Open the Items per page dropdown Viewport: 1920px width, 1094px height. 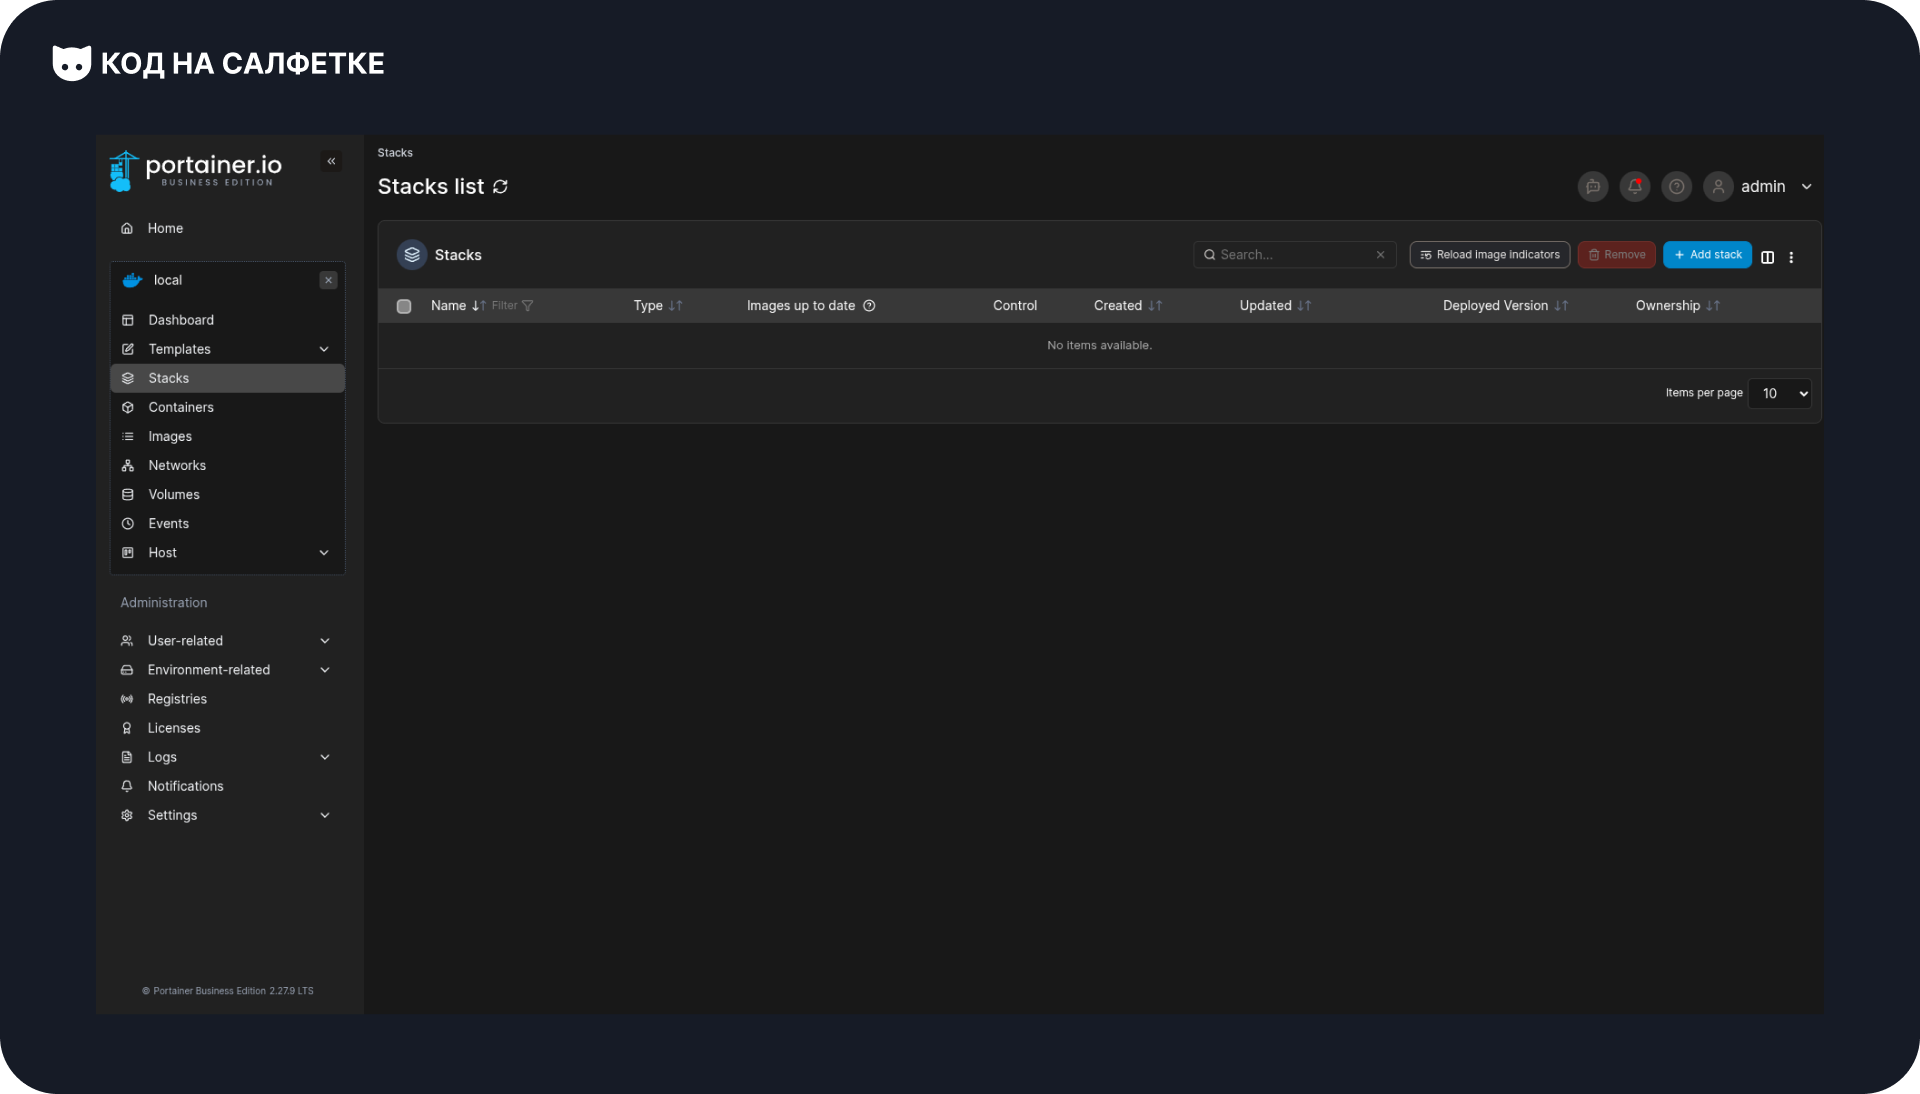(1780, 393)
